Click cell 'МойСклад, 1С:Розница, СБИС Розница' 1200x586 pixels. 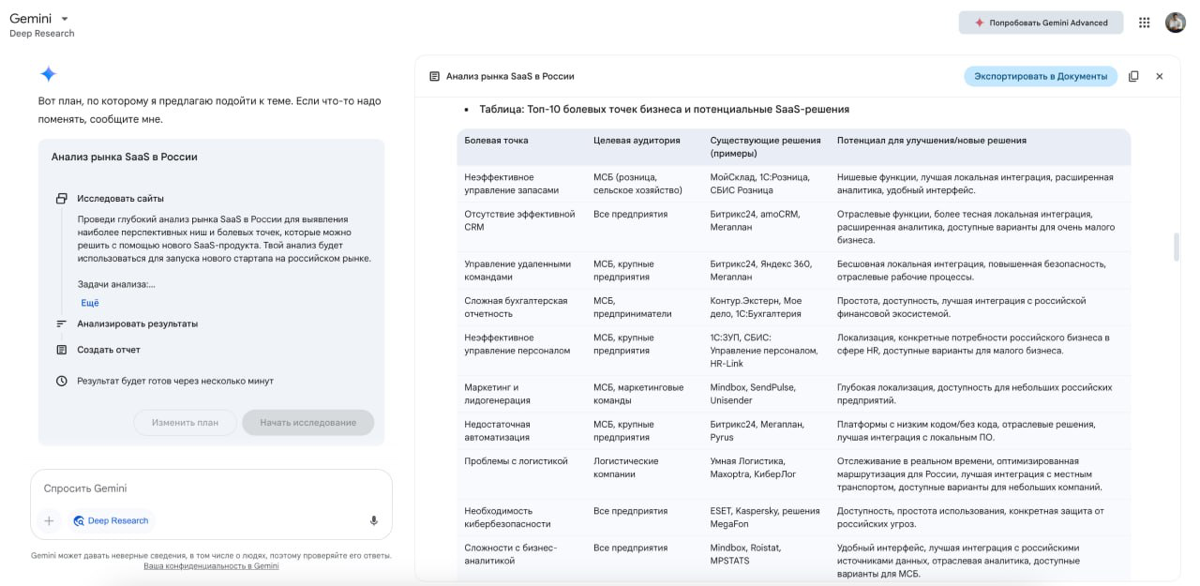pos(760,184)
